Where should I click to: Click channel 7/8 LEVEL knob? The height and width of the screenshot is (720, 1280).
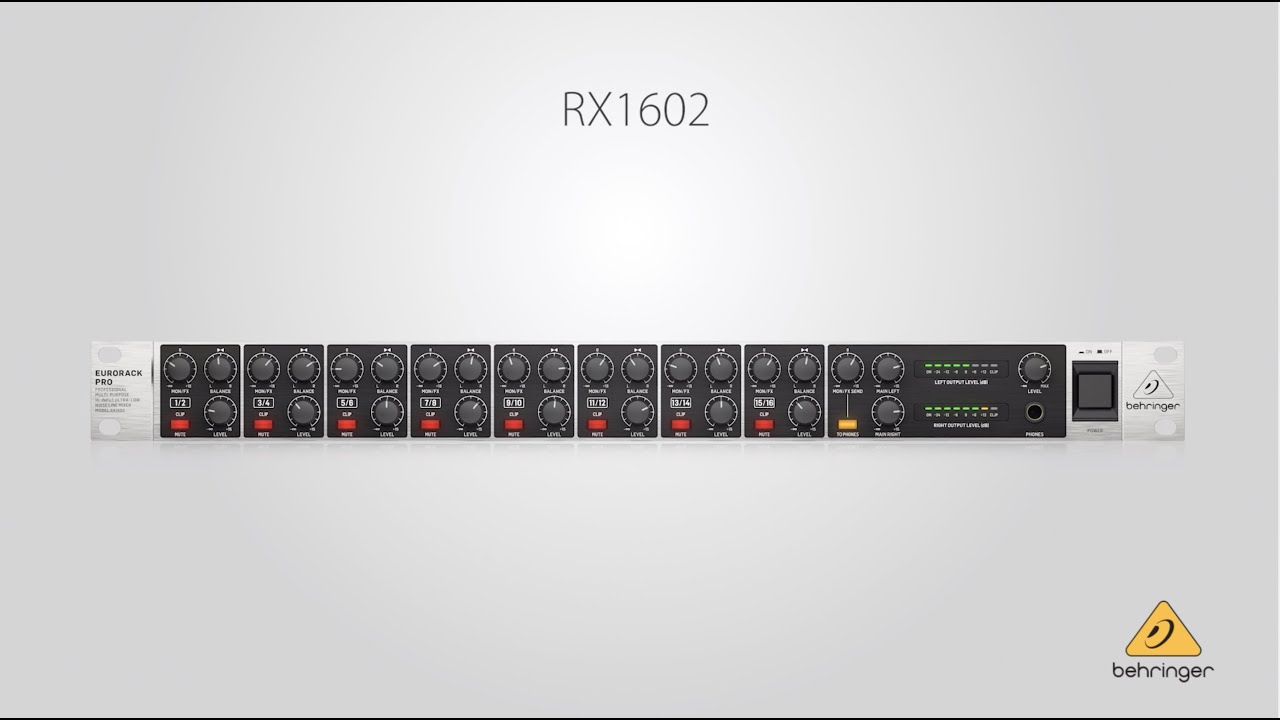tap(470, 412)
